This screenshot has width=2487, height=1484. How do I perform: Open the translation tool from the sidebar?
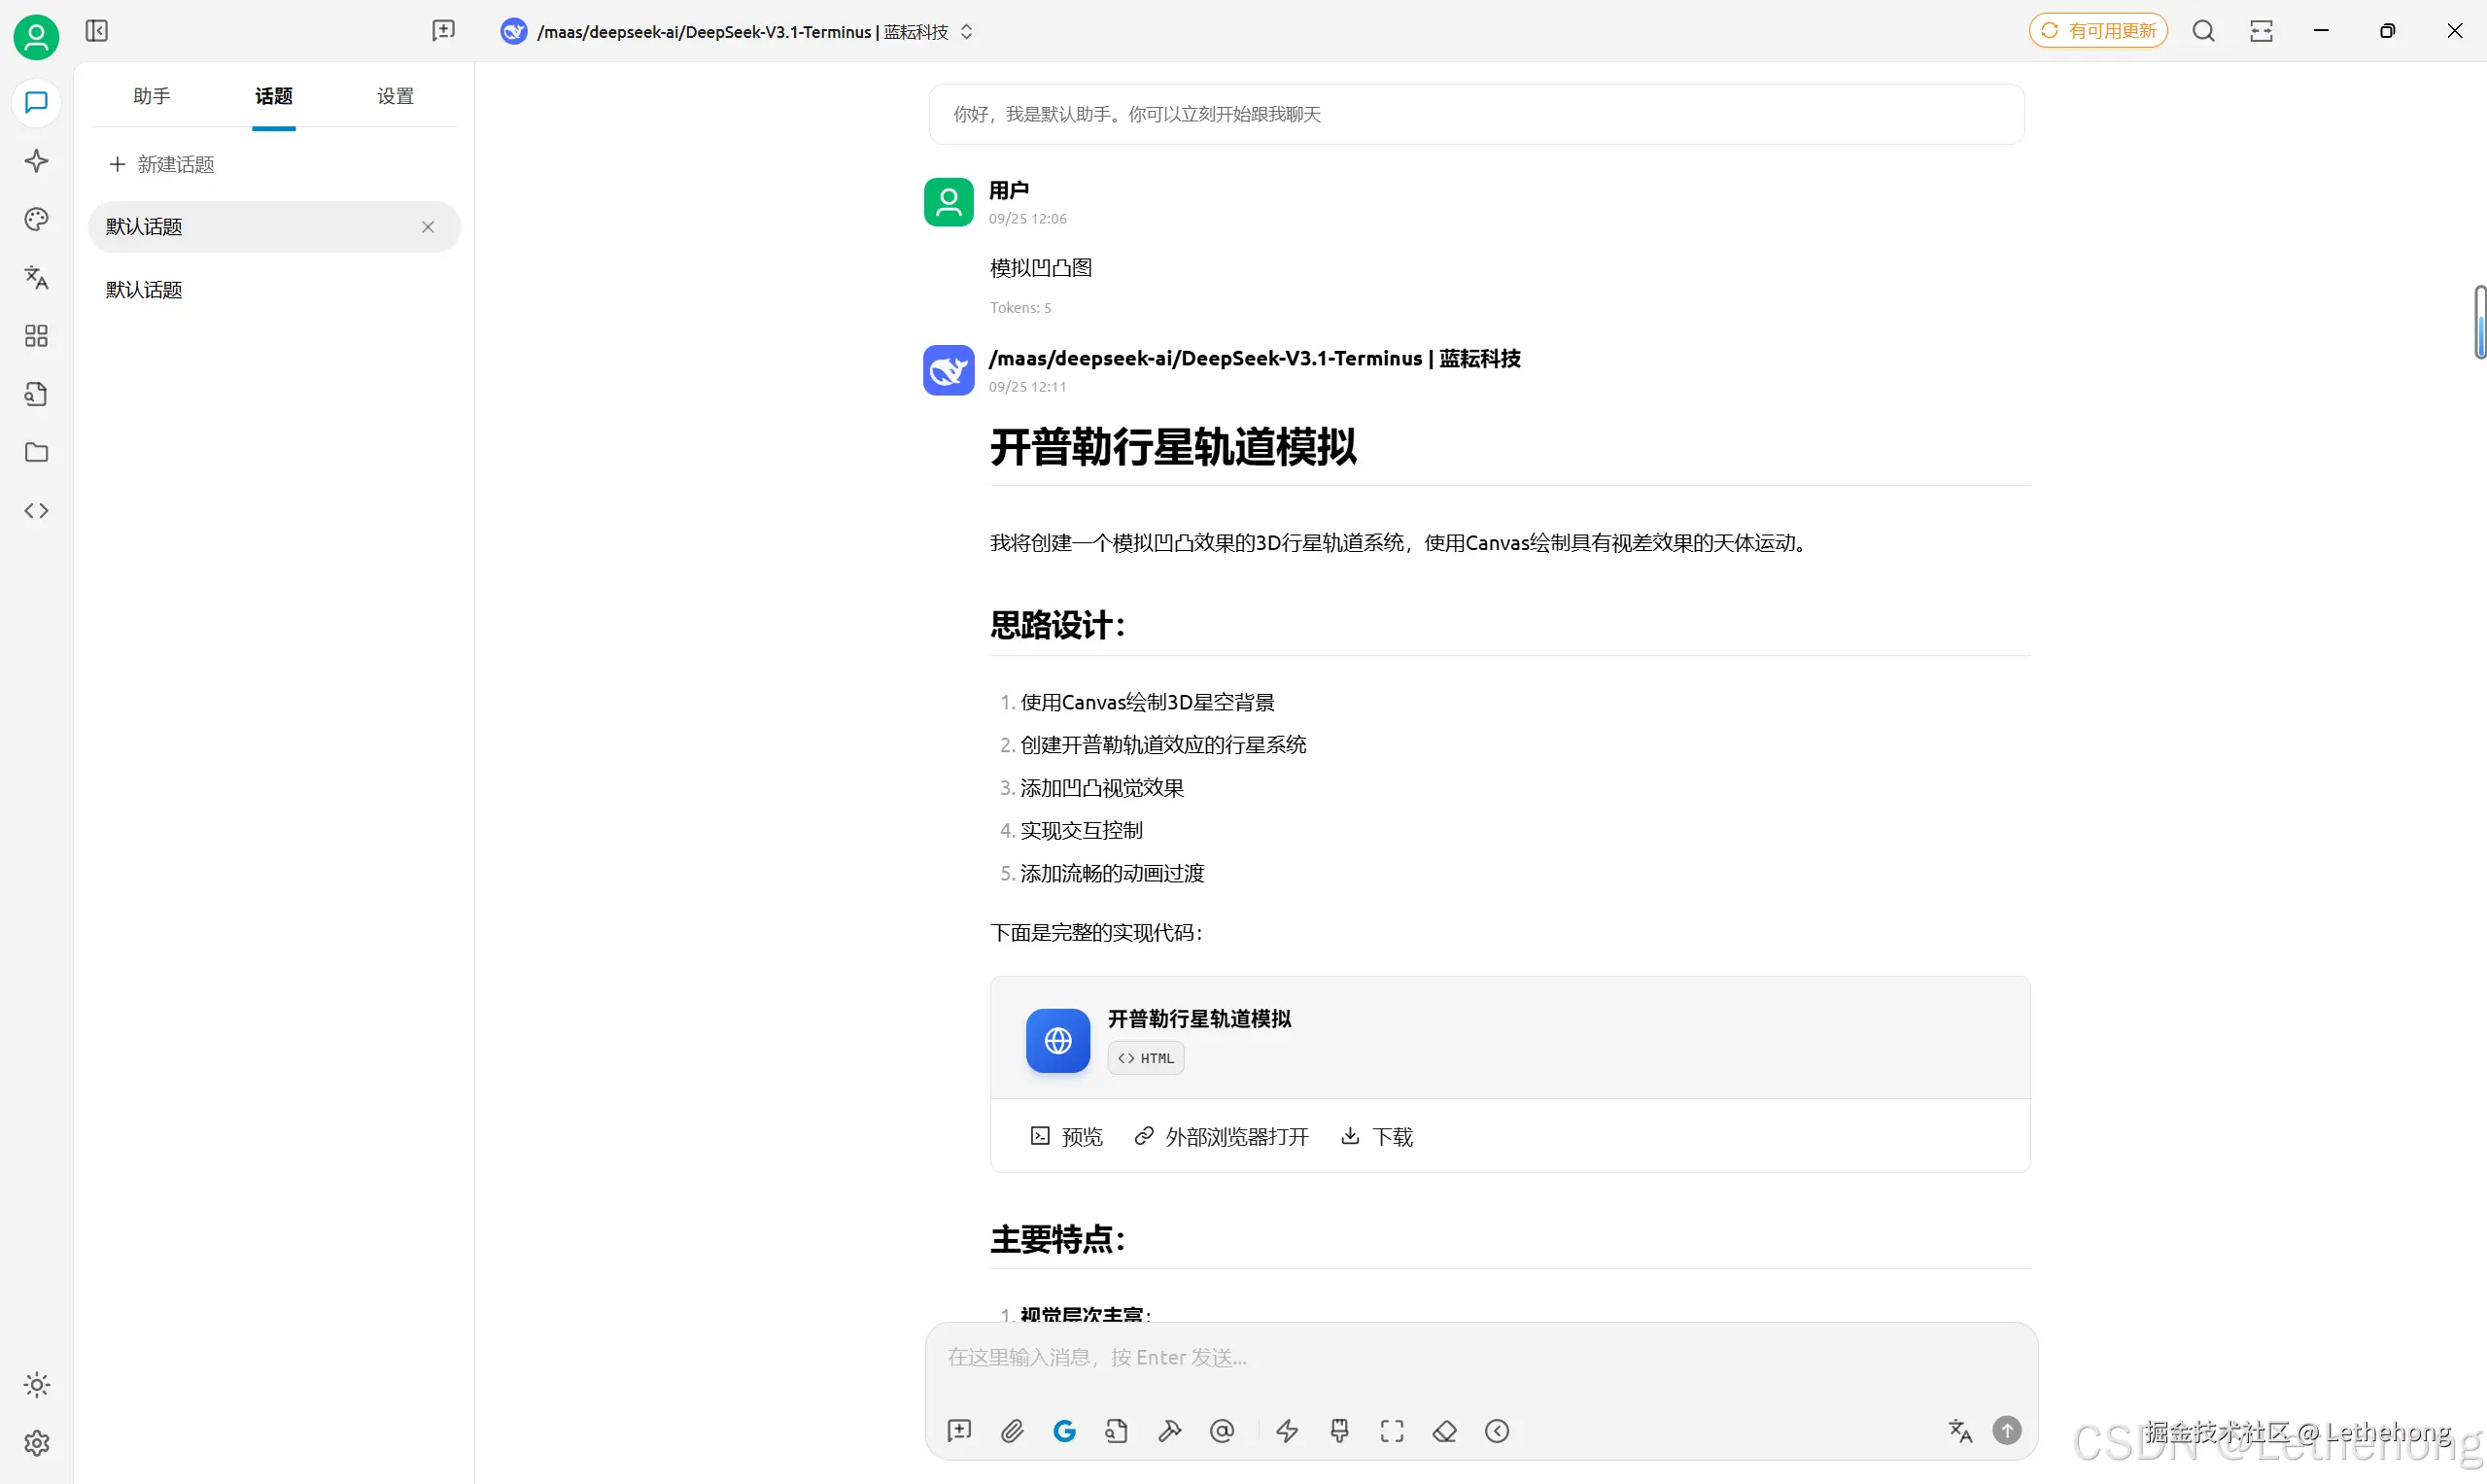pos(36,278)
